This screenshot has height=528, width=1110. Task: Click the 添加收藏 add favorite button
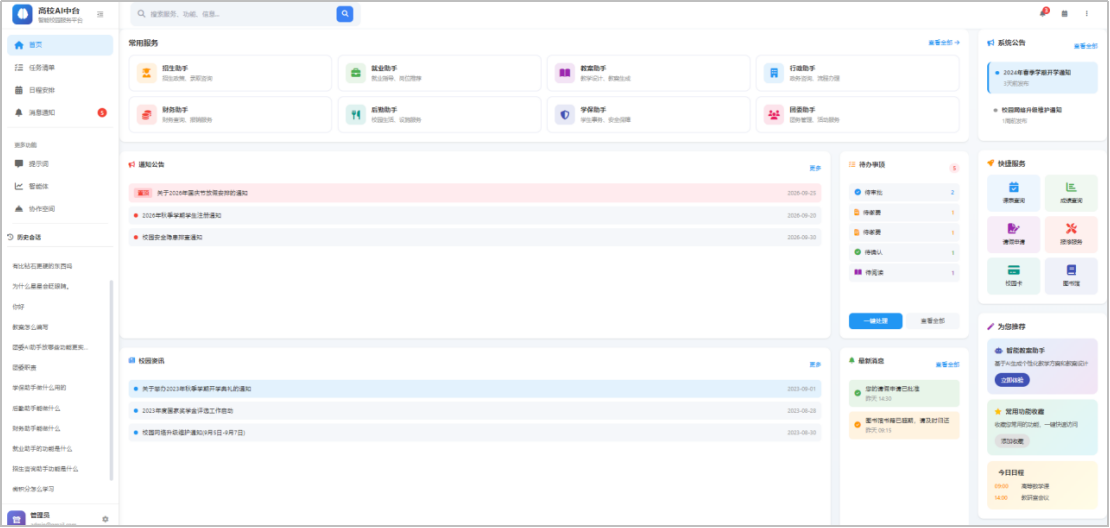click(x=1012, y=441)
